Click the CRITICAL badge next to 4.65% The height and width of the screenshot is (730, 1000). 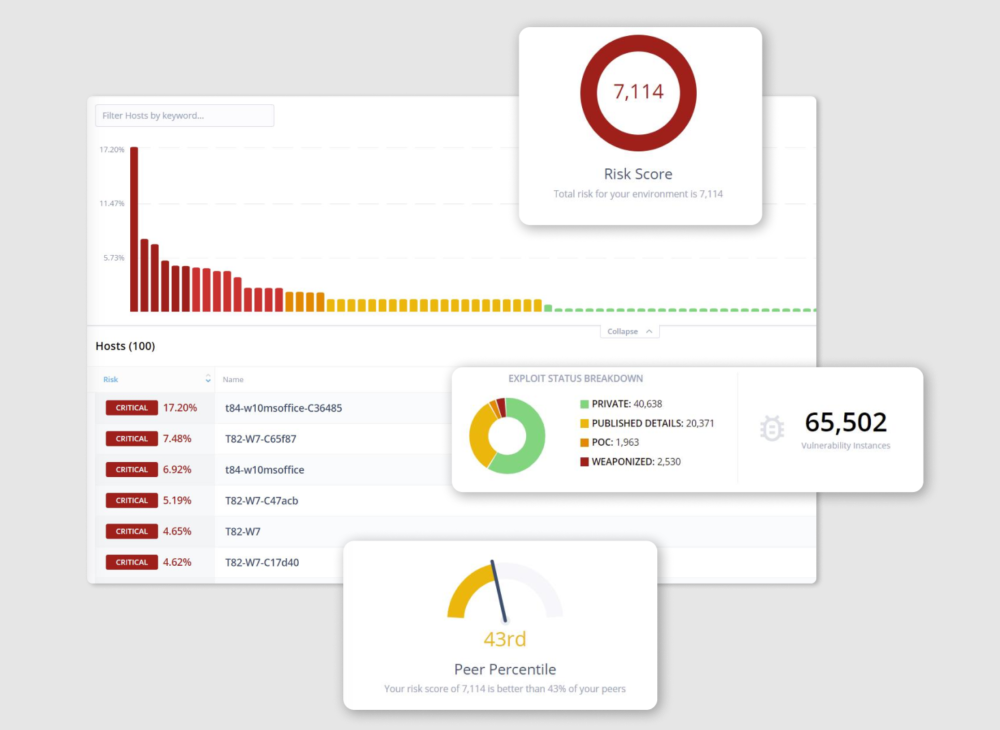point(131,531)
